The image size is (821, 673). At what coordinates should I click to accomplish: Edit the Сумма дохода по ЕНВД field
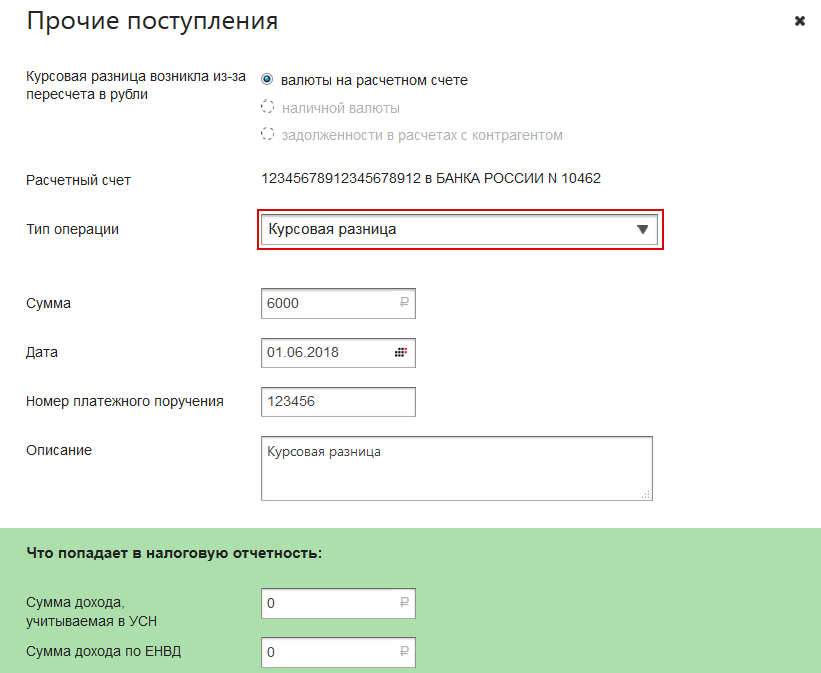tap(325, 653)
